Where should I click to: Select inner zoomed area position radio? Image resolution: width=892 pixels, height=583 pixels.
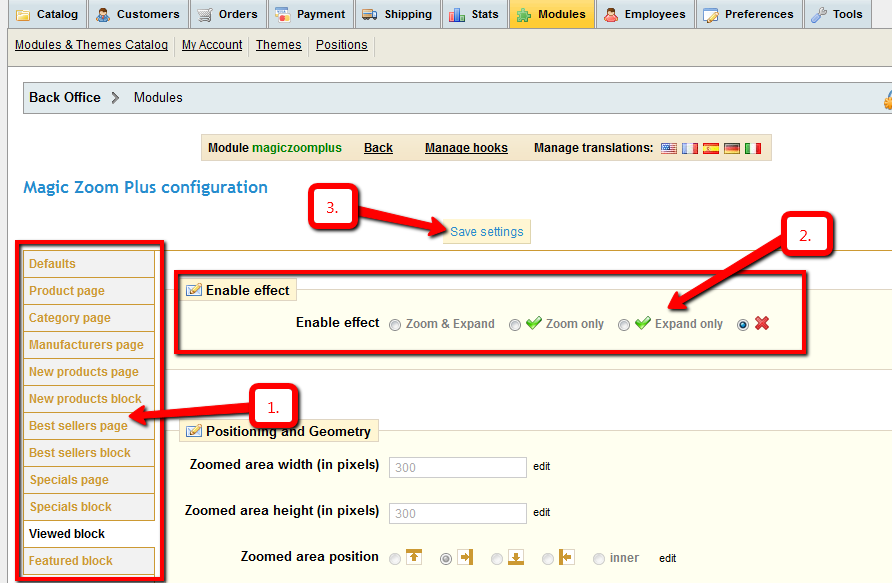point(598,559)
